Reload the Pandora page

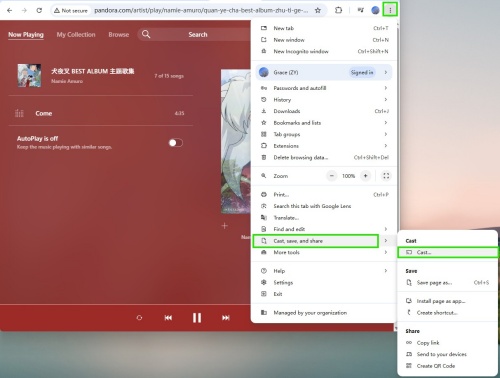point(39,10)
